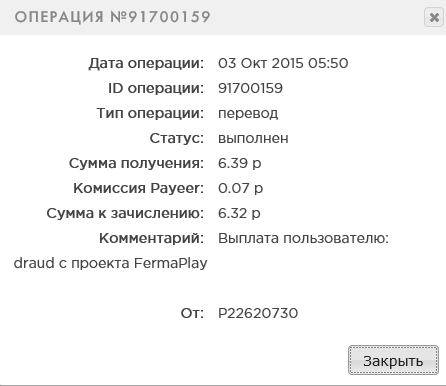
Task: Select the text draud с проекта FermaPlay
Action: [x=110, y=263]
